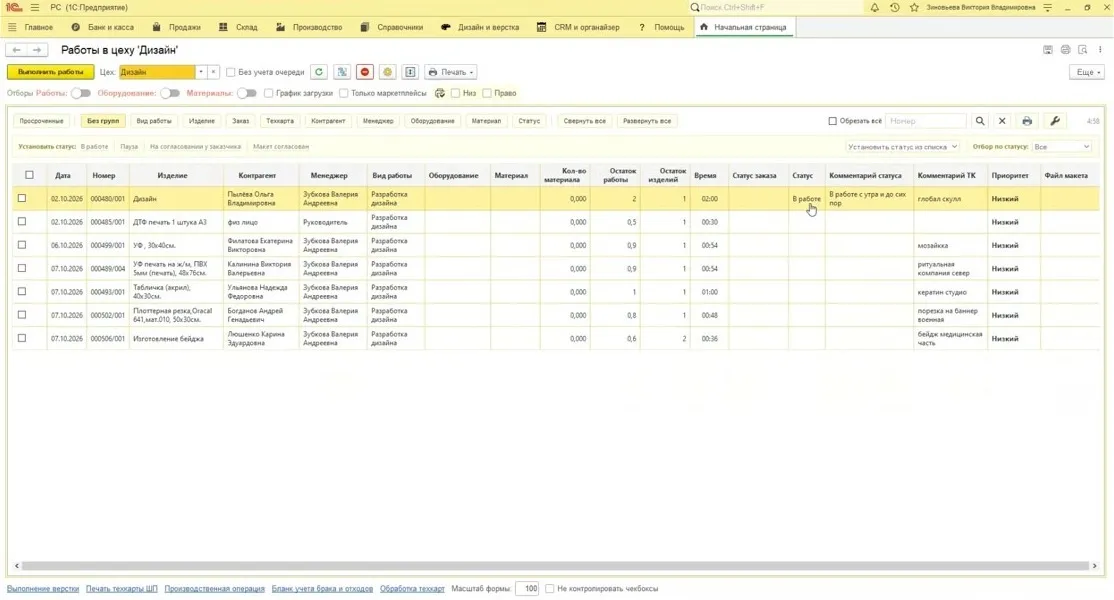Open the Еще dropdown menu
This screenshot has width=1114, height=600.
1087,72
